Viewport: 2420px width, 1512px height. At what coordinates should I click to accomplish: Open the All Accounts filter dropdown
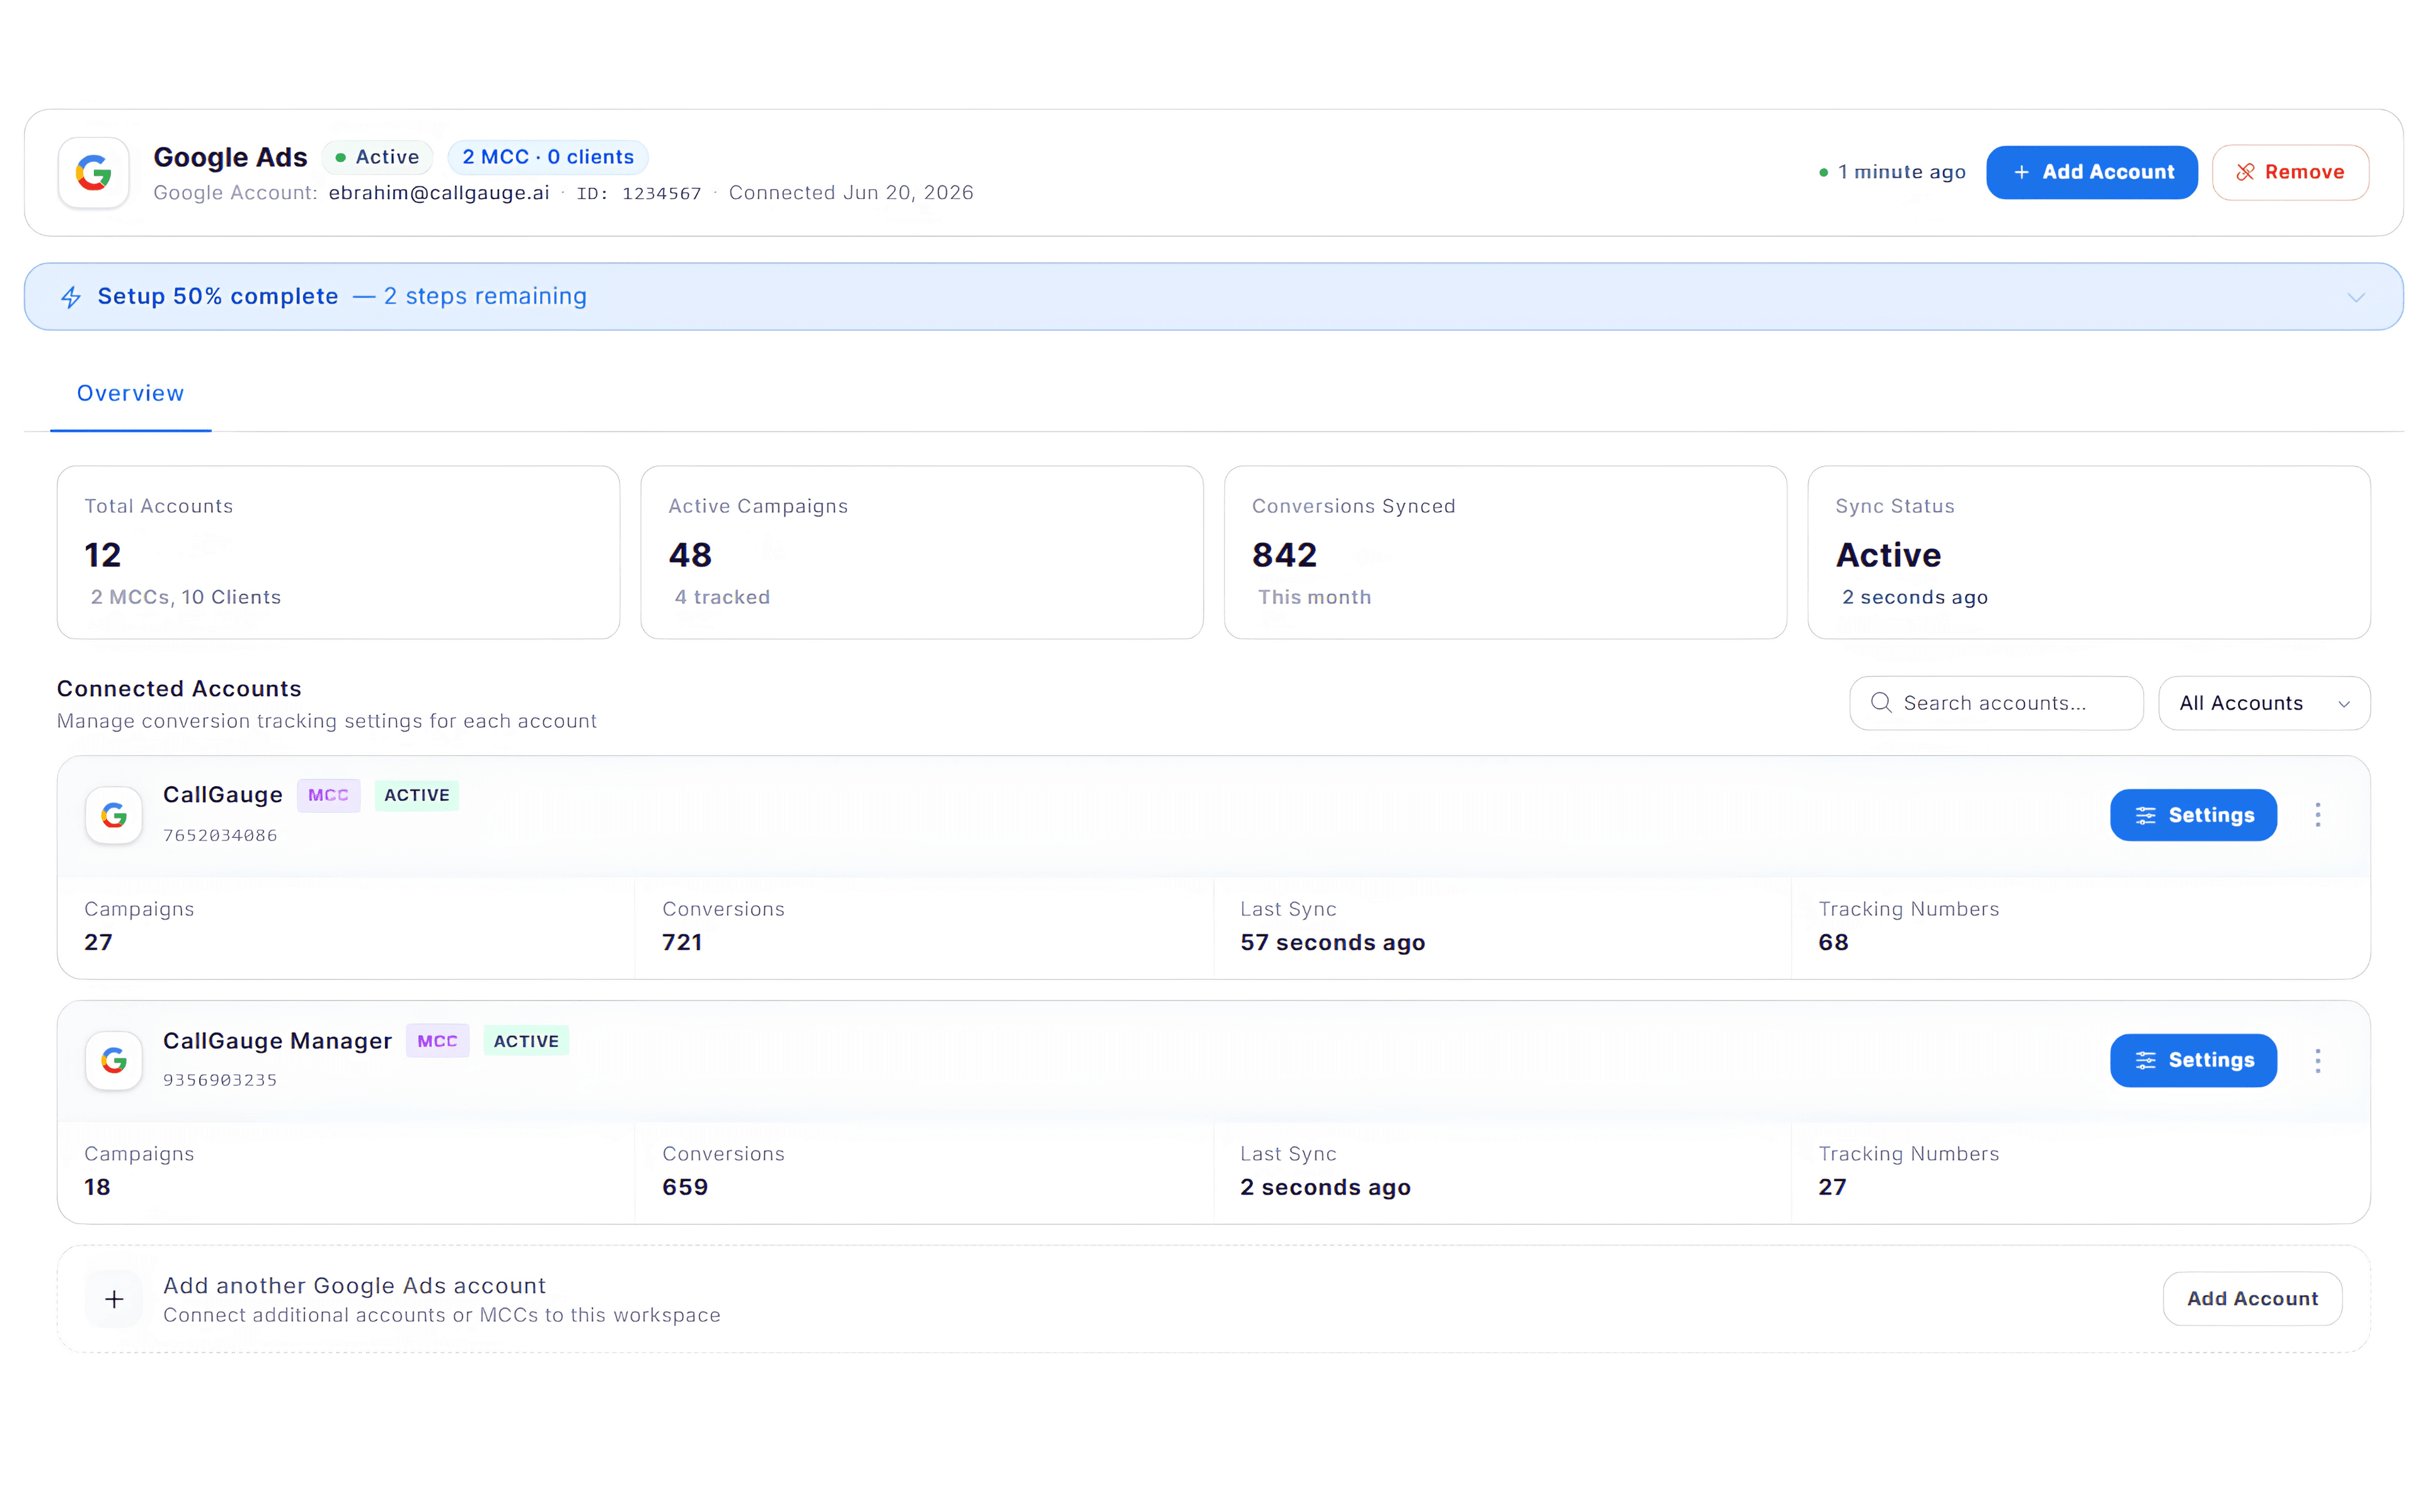coord(2264,703)
